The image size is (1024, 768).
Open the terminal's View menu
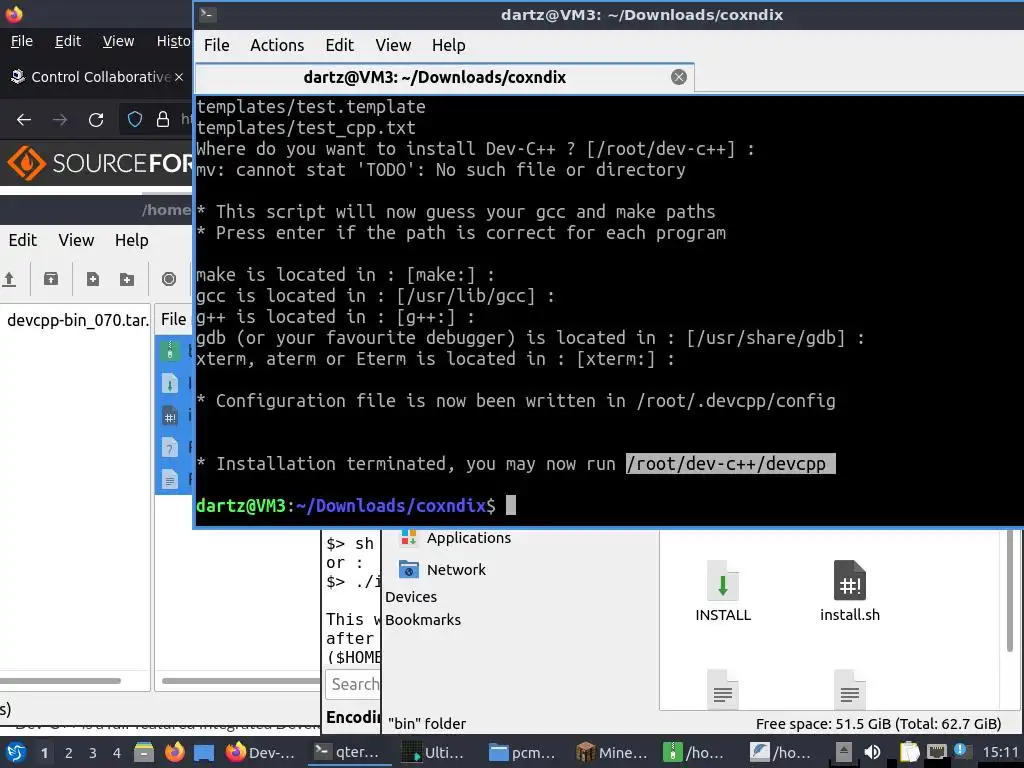point(392,45)
